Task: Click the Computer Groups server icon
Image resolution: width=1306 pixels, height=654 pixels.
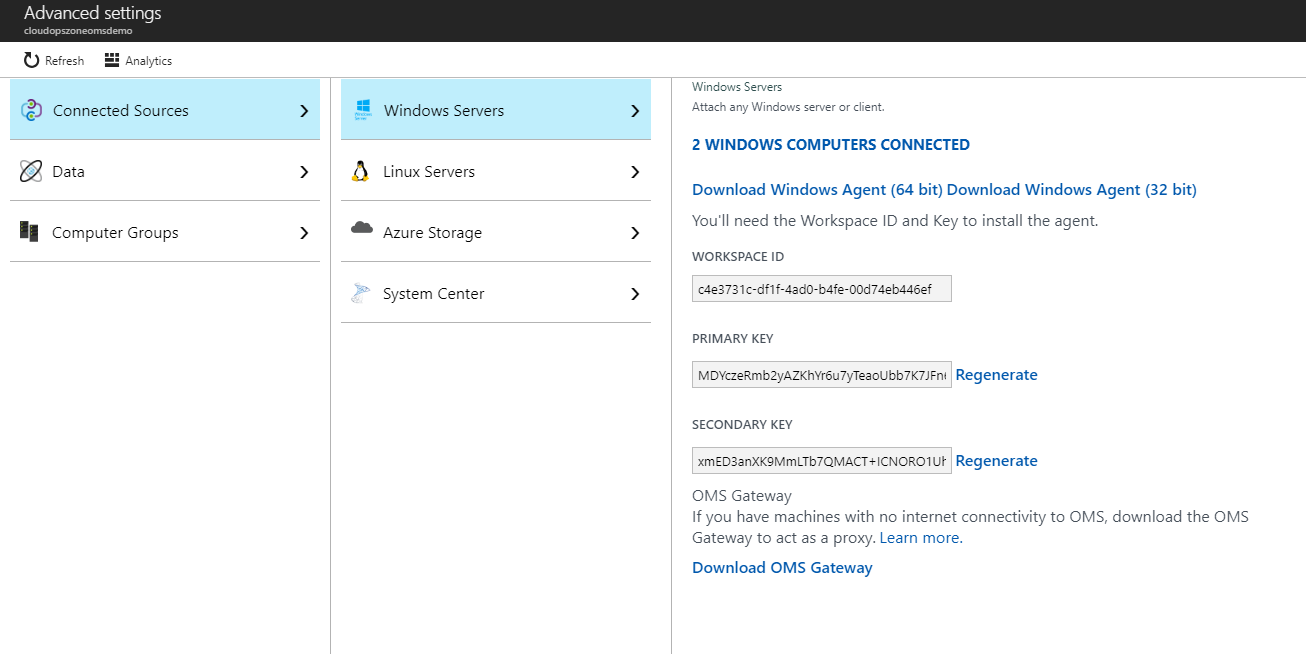Action: coord(30,232)
